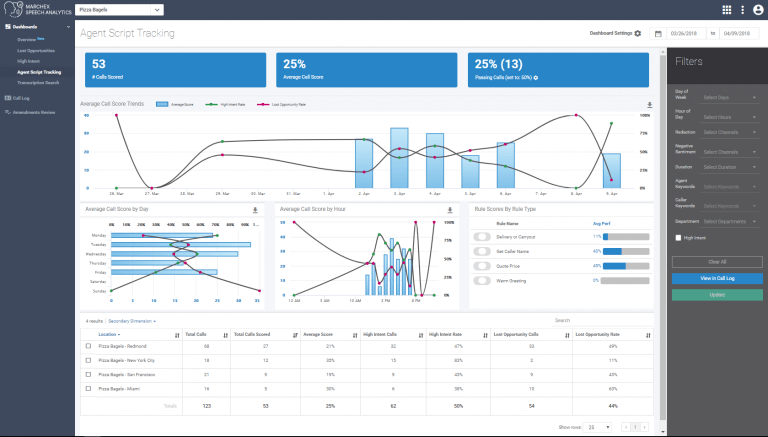Open Call Log in the sidebar
Image resolution: width=768 pixels, height=437 pixels.
click(20, 98)
